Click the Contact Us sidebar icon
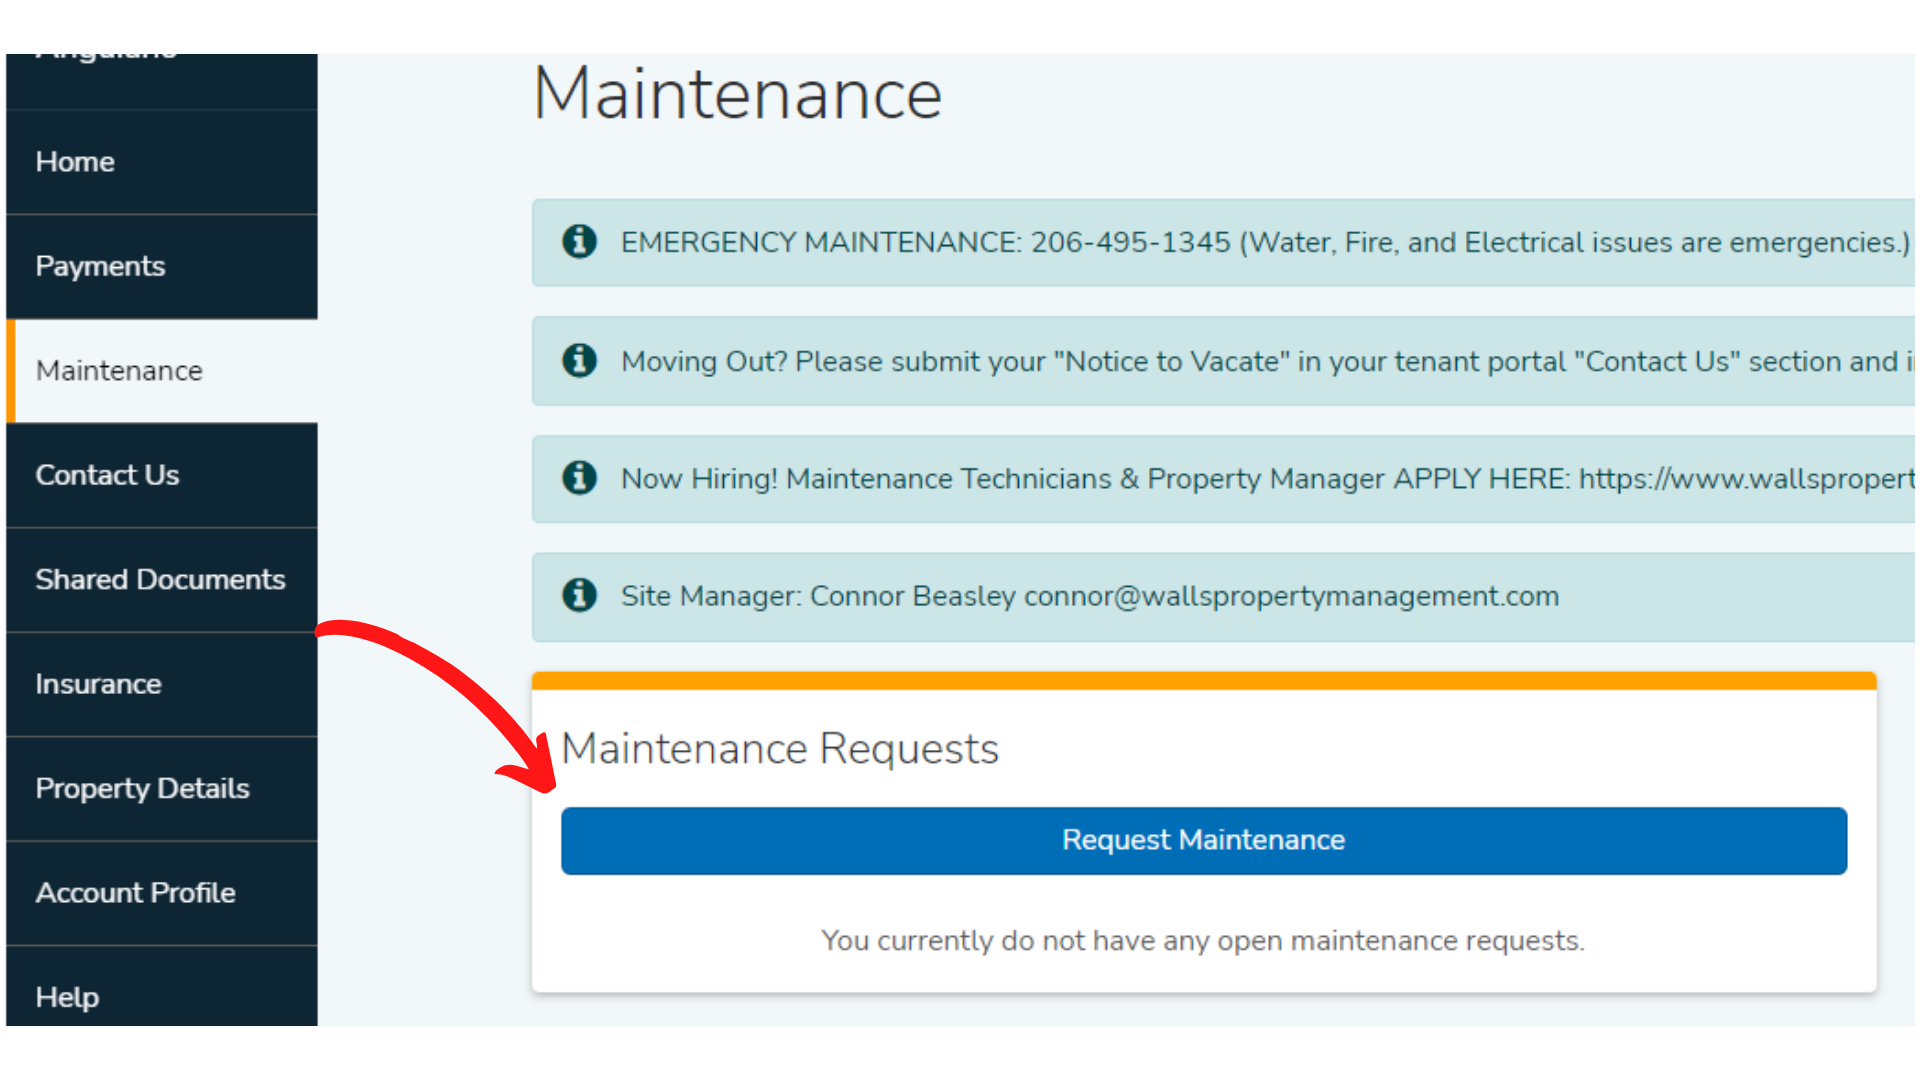The image size is (1920, 1080). pyautogui.click(x=160, y=473)
